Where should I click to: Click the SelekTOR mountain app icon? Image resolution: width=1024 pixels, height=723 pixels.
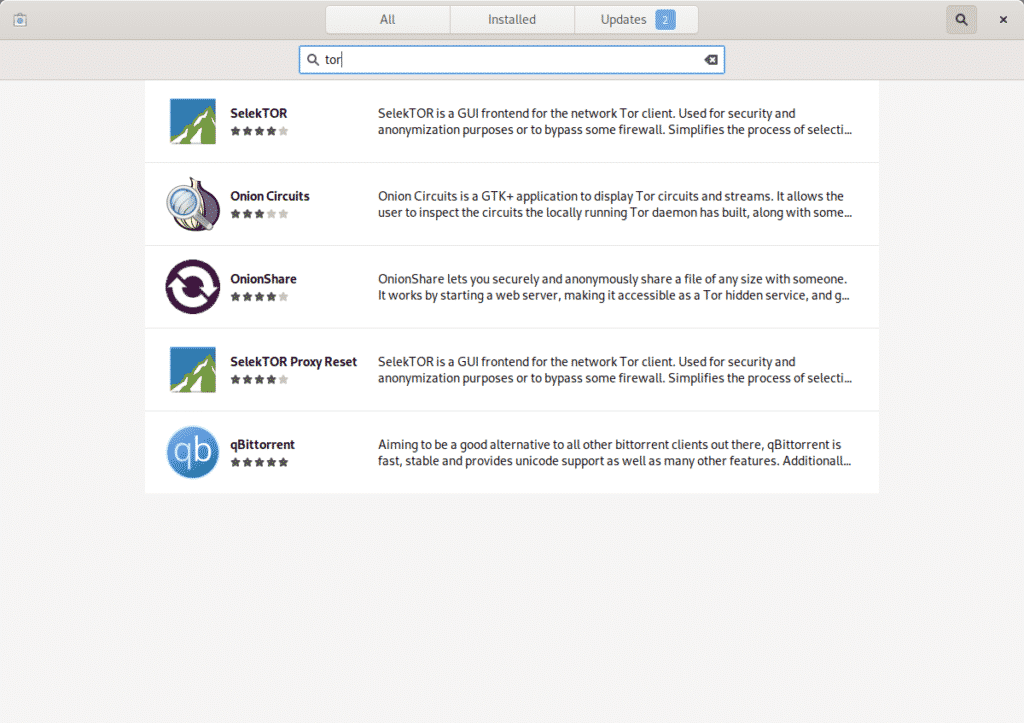[193, 121]
